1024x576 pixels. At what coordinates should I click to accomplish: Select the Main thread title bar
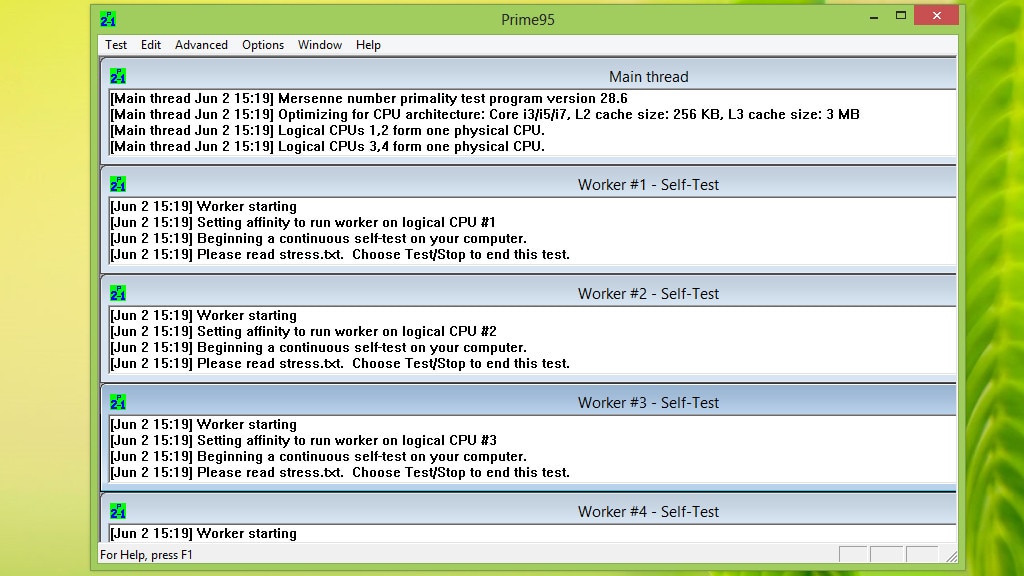click(529, 76)
